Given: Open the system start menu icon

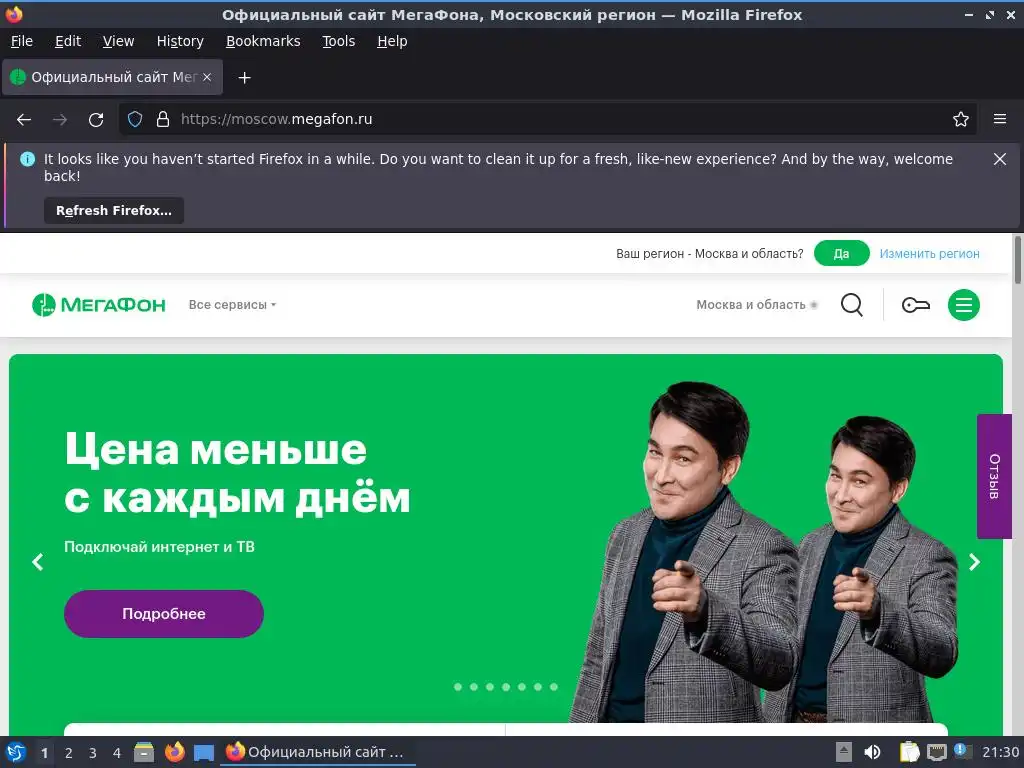Looking at the screenshot, I should pos(16,752).
